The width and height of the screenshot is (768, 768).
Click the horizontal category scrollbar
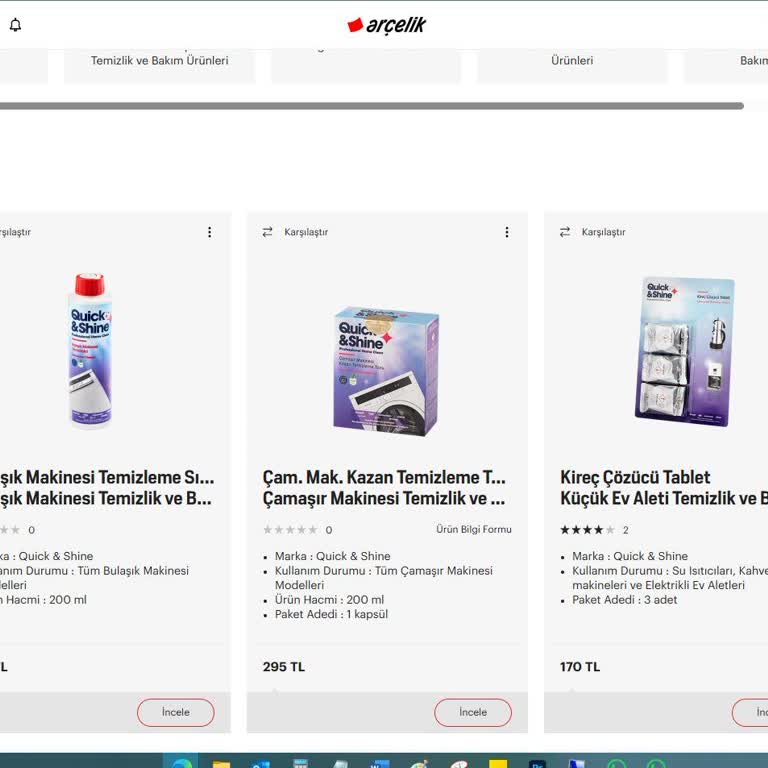click(371, 106)
